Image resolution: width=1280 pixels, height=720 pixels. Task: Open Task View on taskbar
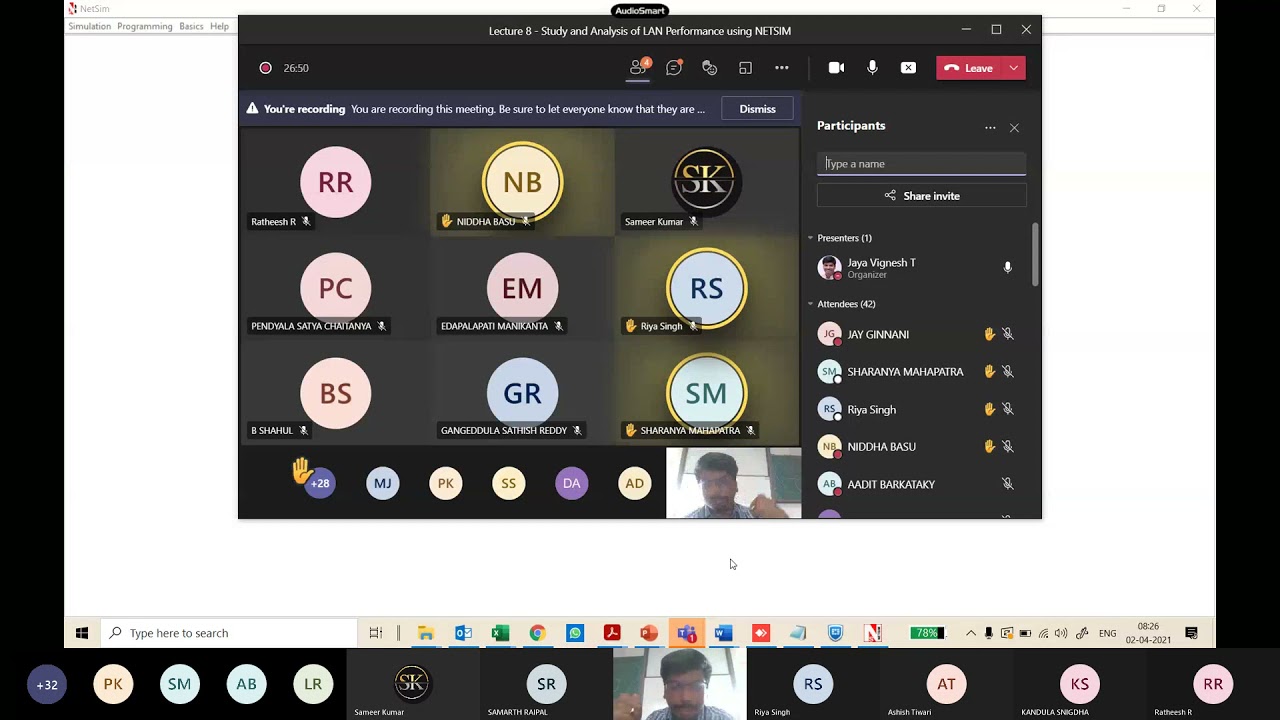[x=376, y=633]
